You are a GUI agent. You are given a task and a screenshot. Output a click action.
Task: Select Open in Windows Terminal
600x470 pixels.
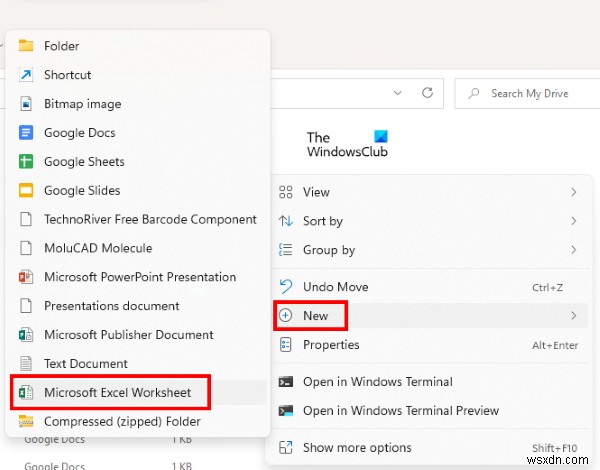tap(430, 382)
